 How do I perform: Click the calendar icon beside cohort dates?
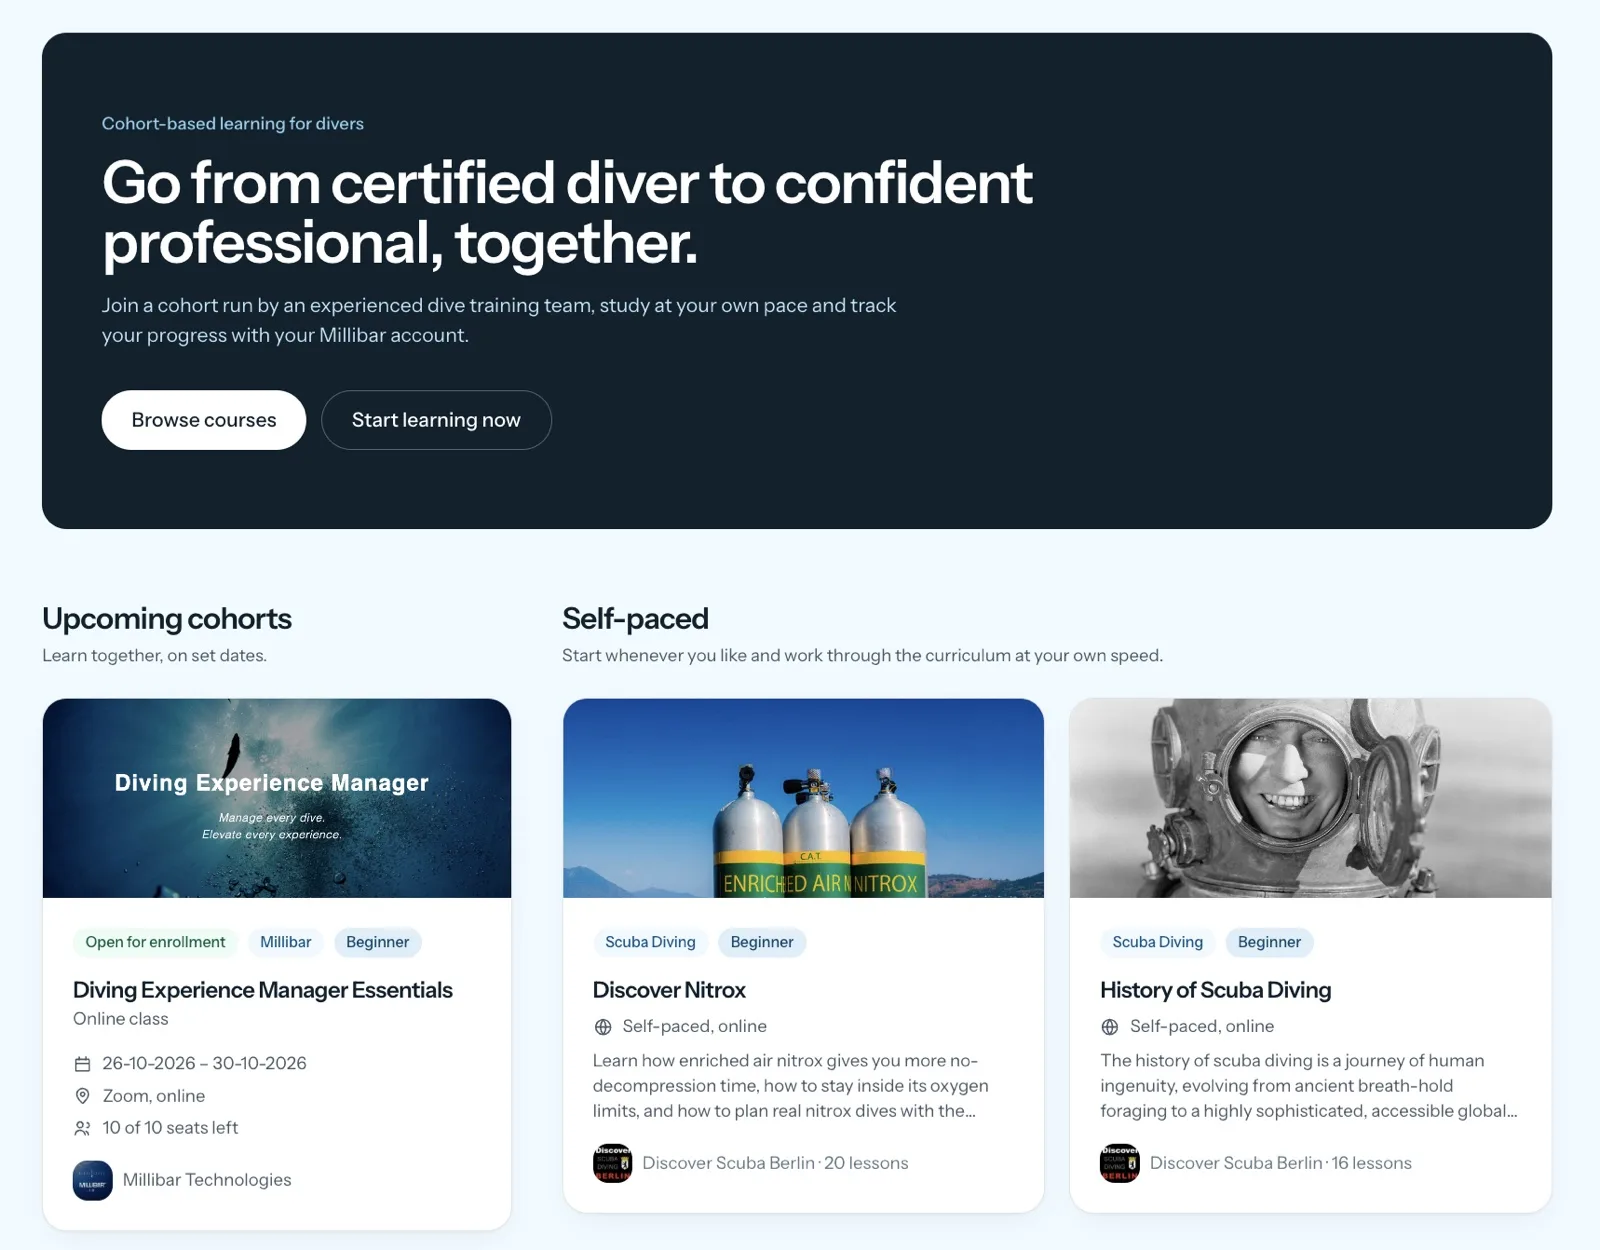(x=83, y=1064)
